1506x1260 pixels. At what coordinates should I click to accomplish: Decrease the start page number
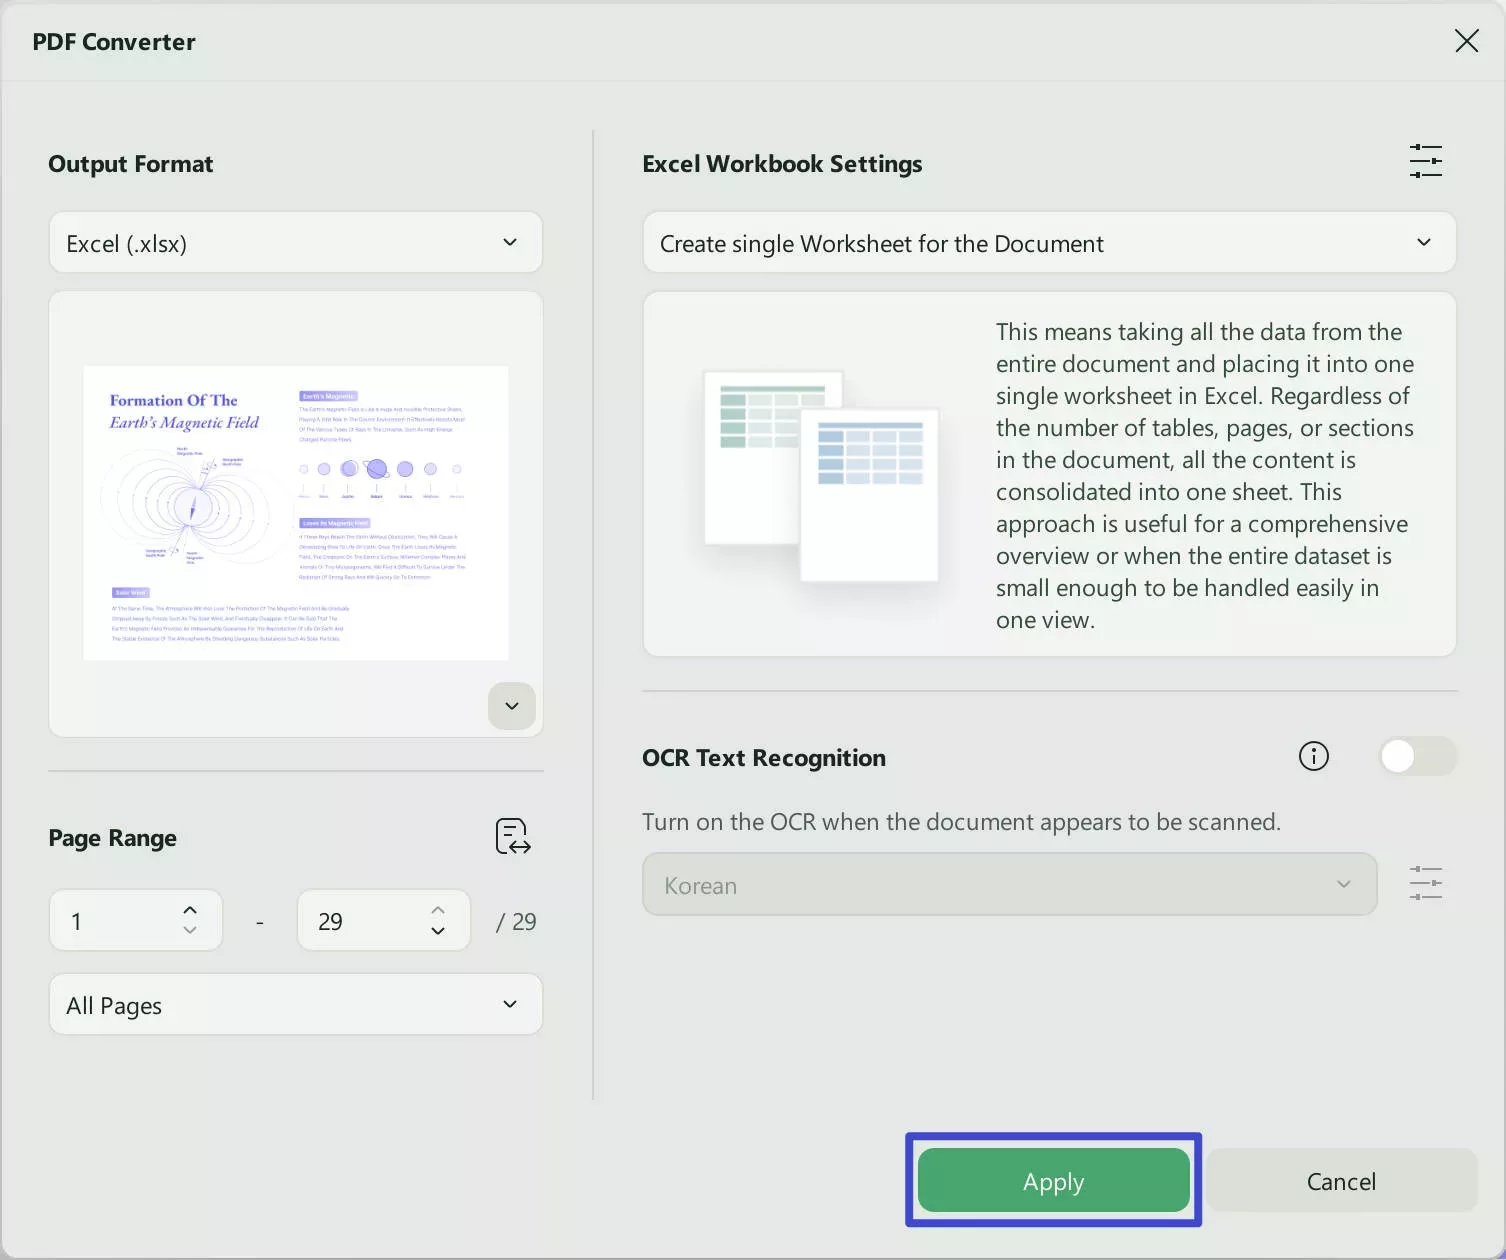[190, 931]
